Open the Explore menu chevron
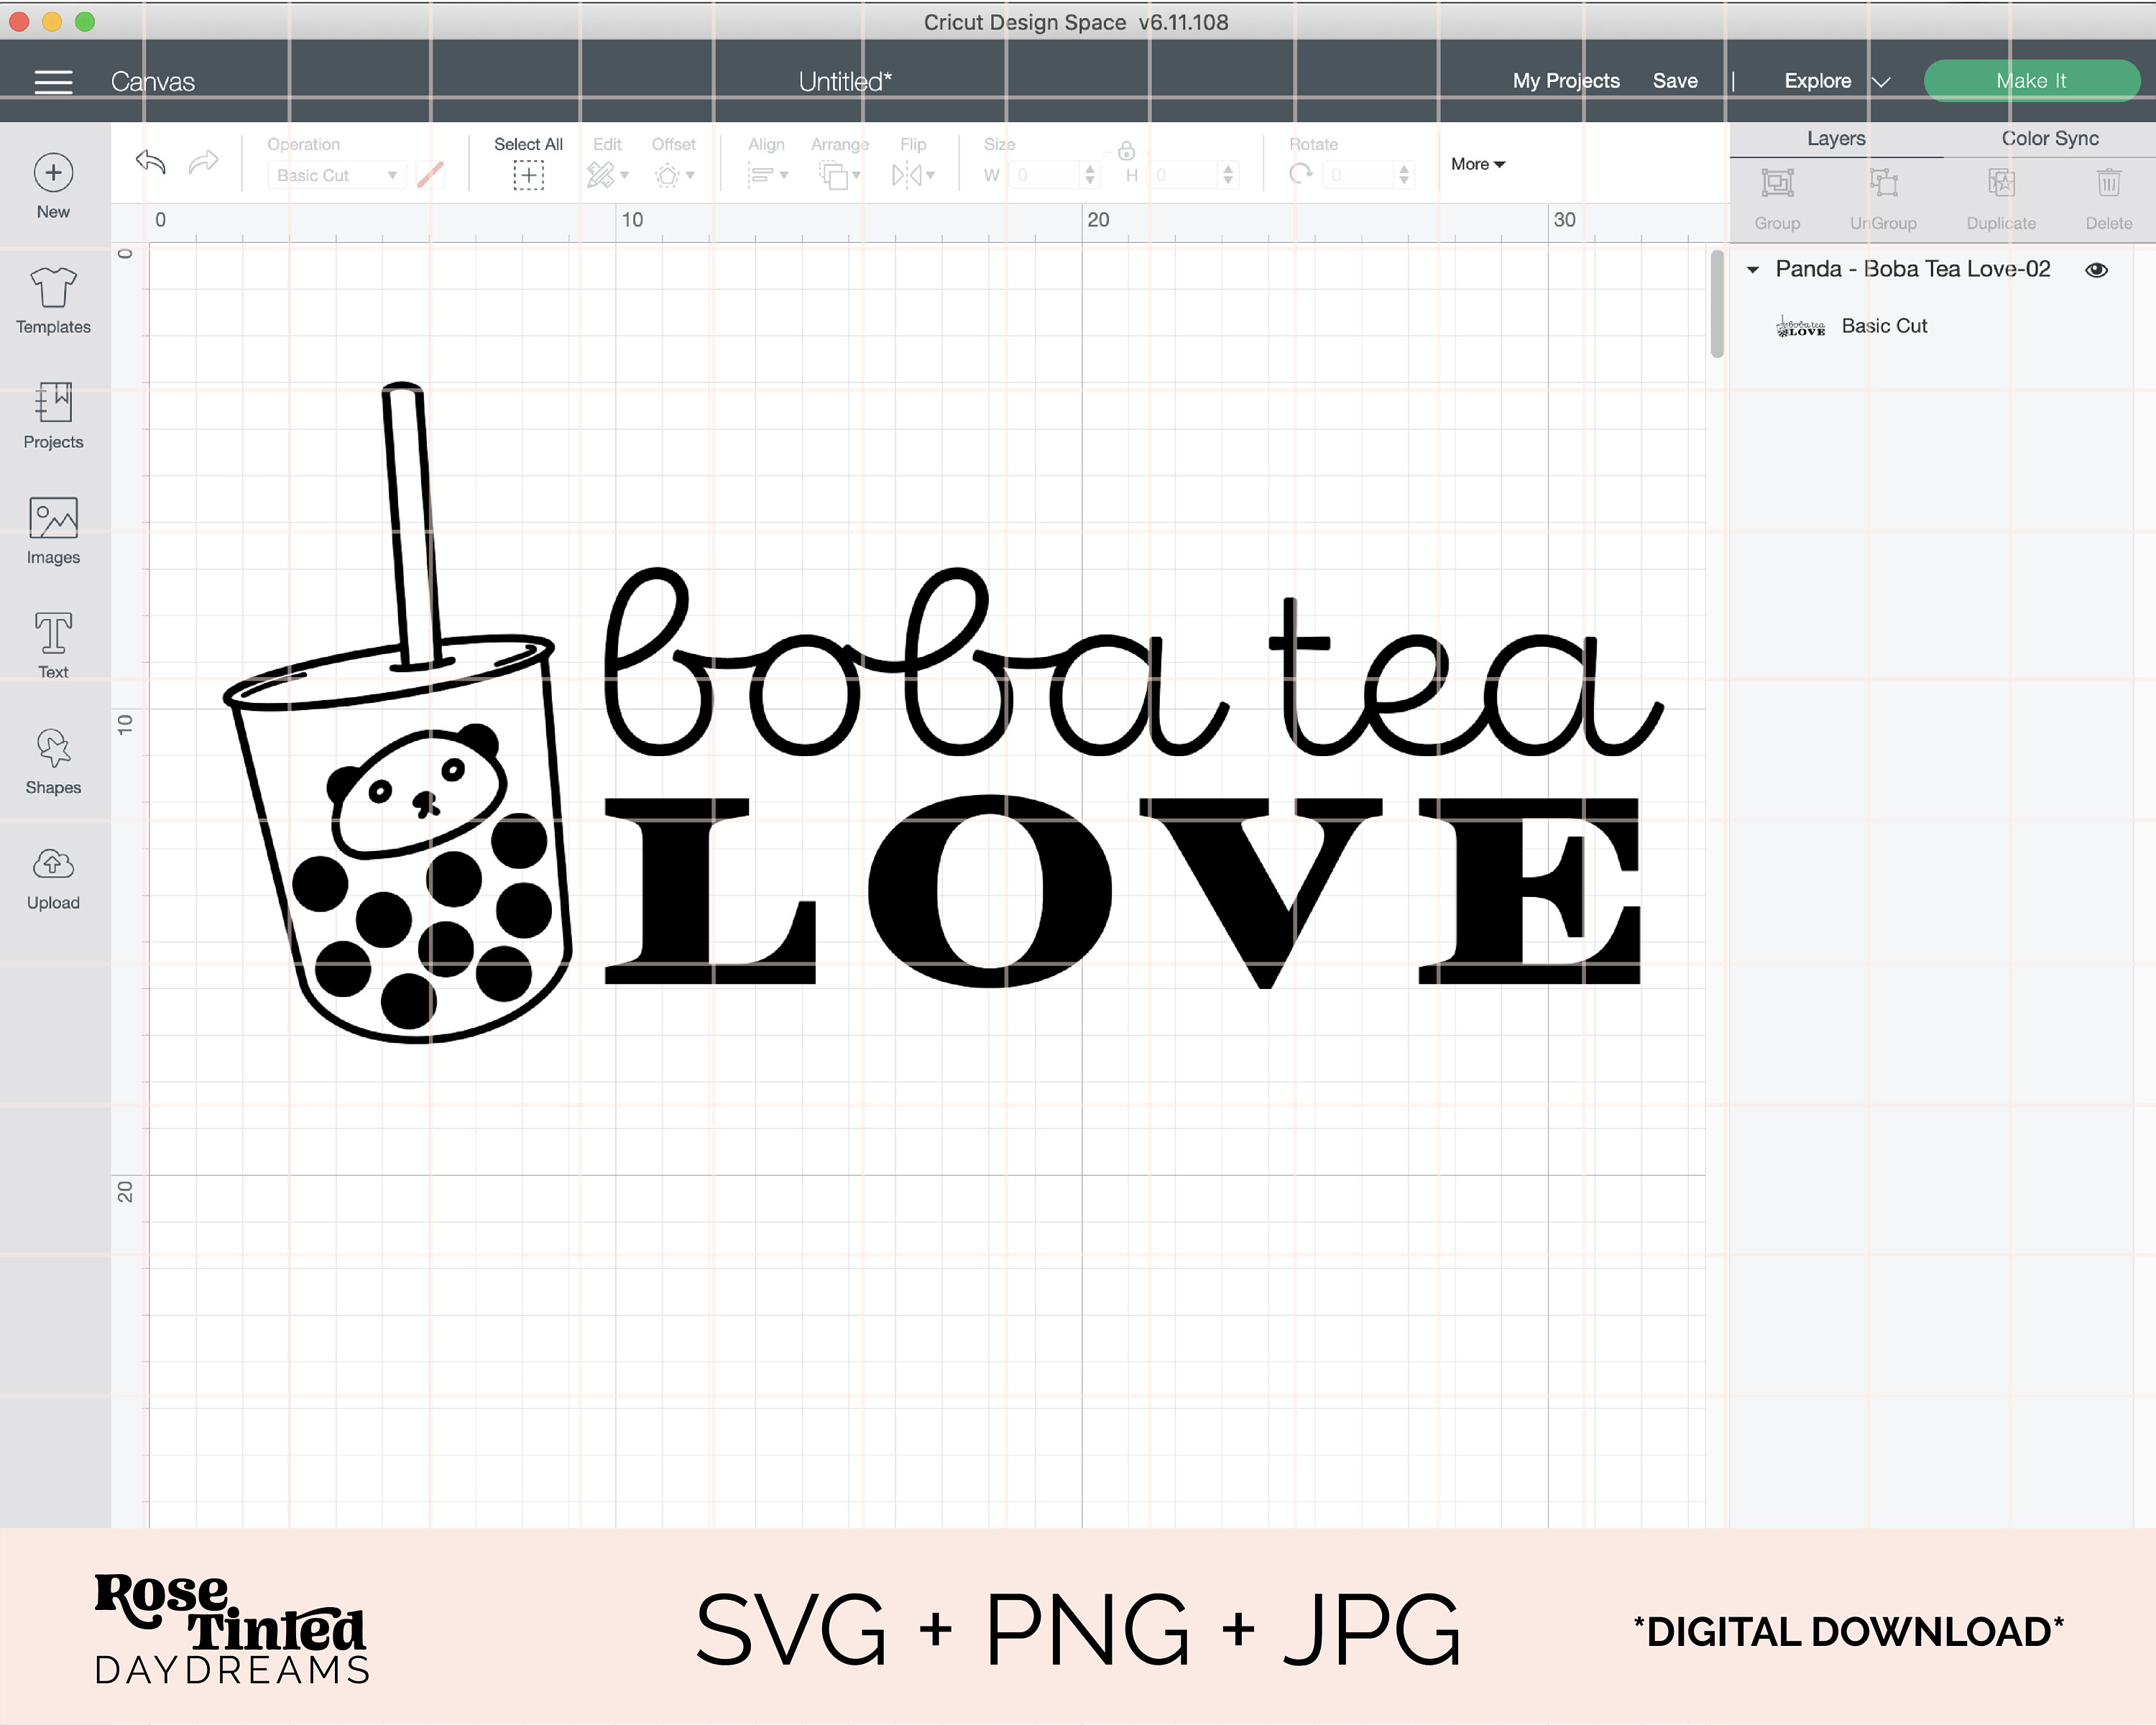 (1883, 81)
